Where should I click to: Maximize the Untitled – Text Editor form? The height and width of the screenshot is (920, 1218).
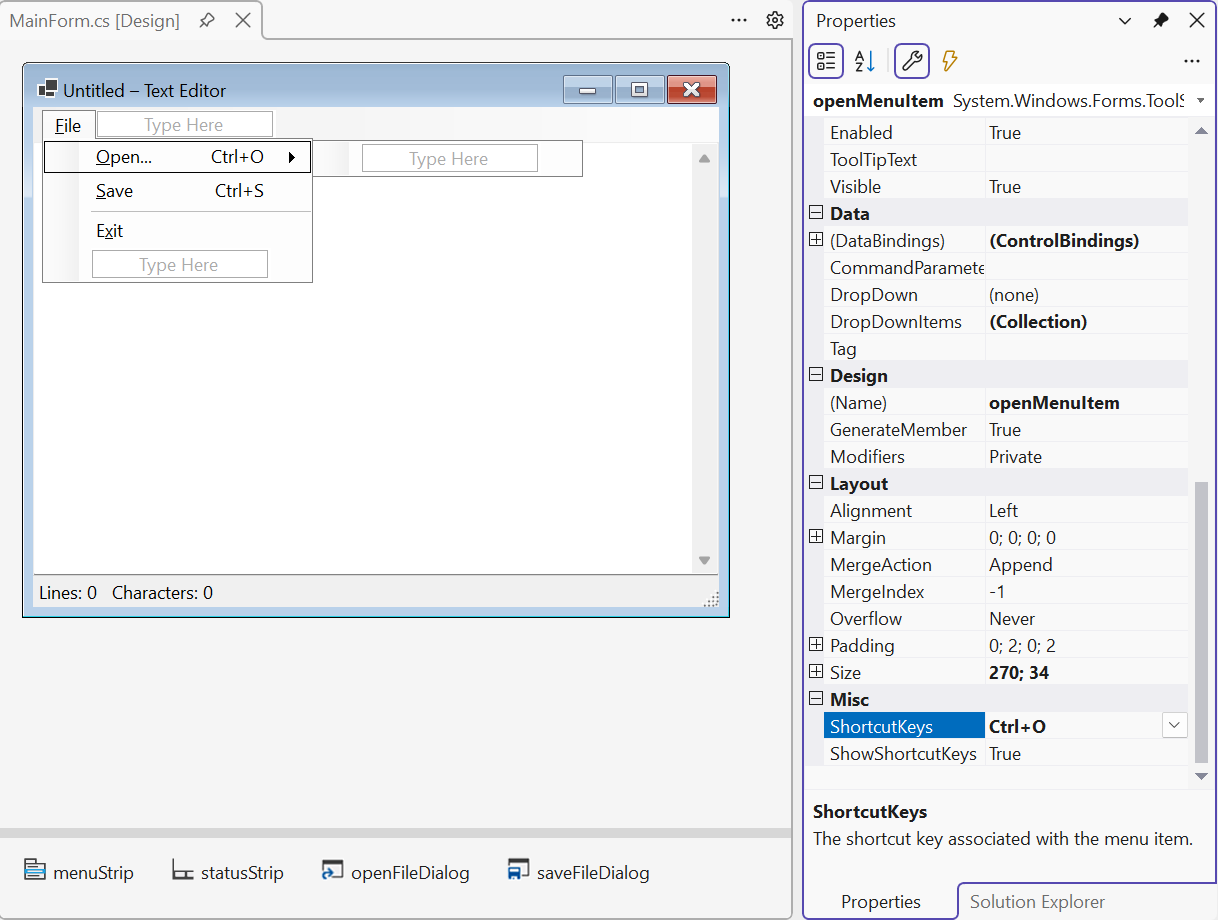(640, 90)
